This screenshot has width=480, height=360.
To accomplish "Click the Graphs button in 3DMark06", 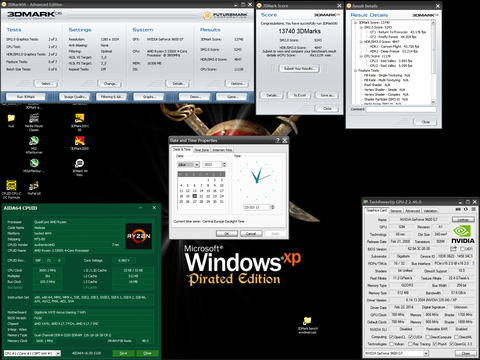I will coord(149,97).
